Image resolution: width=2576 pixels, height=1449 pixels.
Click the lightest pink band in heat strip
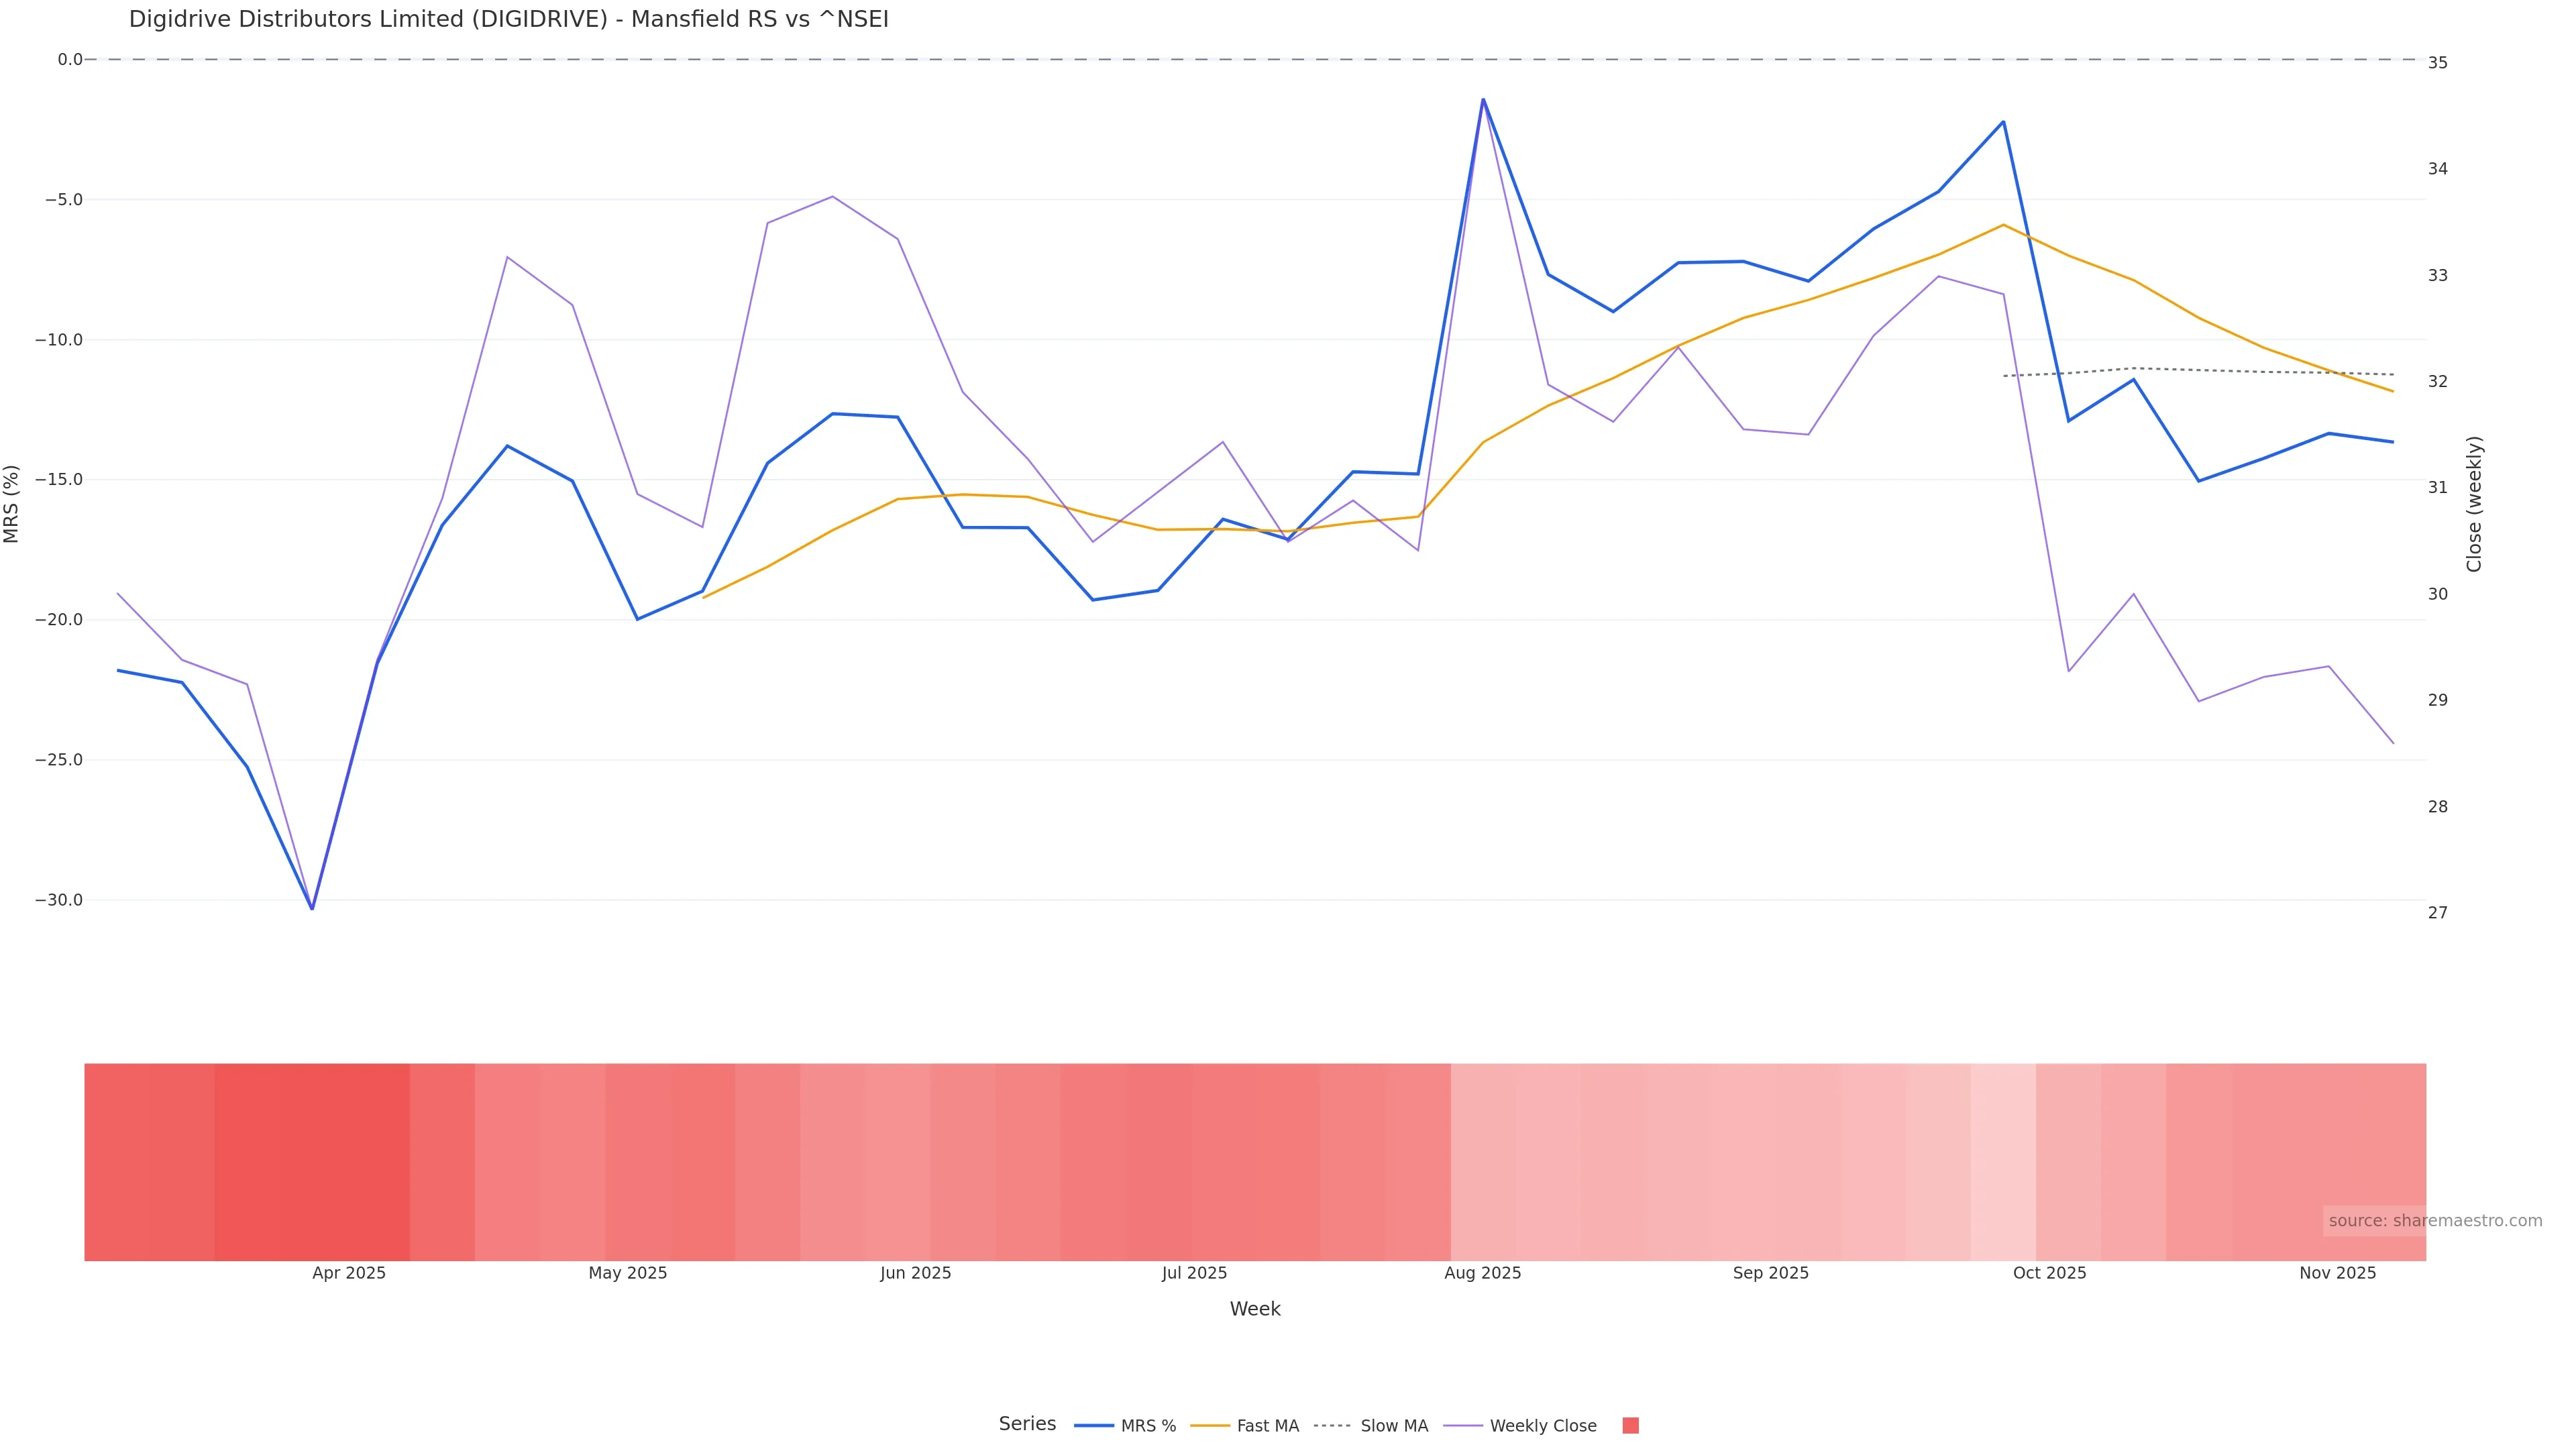point(2003,1161)
